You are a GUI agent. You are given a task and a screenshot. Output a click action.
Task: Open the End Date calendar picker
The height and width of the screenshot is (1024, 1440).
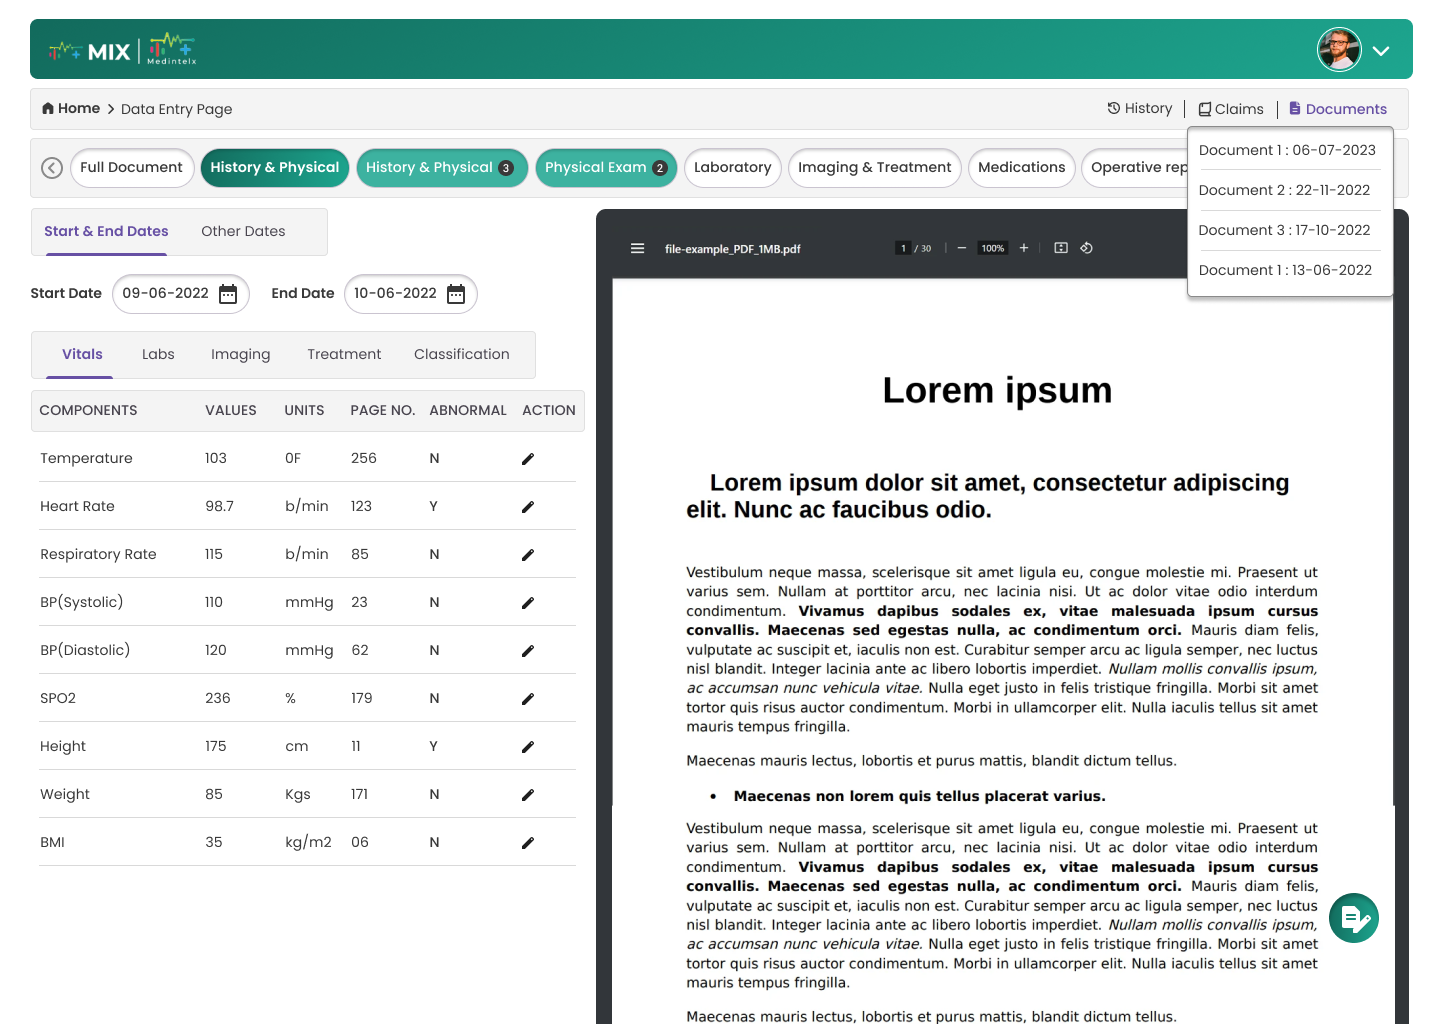456,294
